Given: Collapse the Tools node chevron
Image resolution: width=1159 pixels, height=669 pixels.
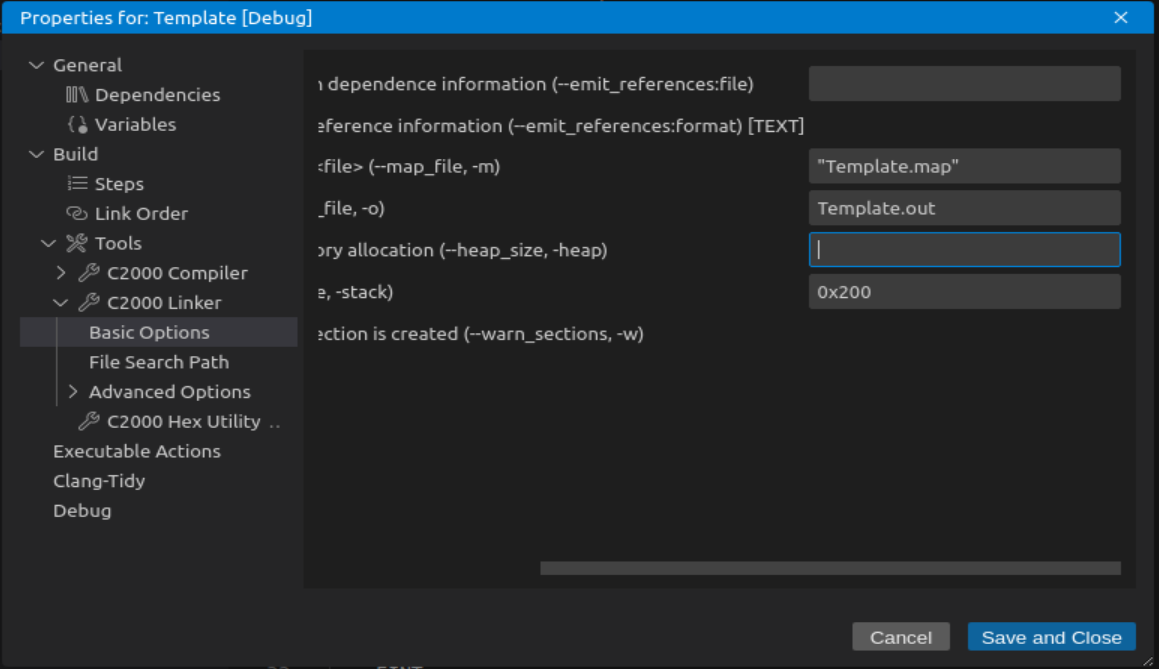Looking at the screenshot, I should [x=48, y=243].
